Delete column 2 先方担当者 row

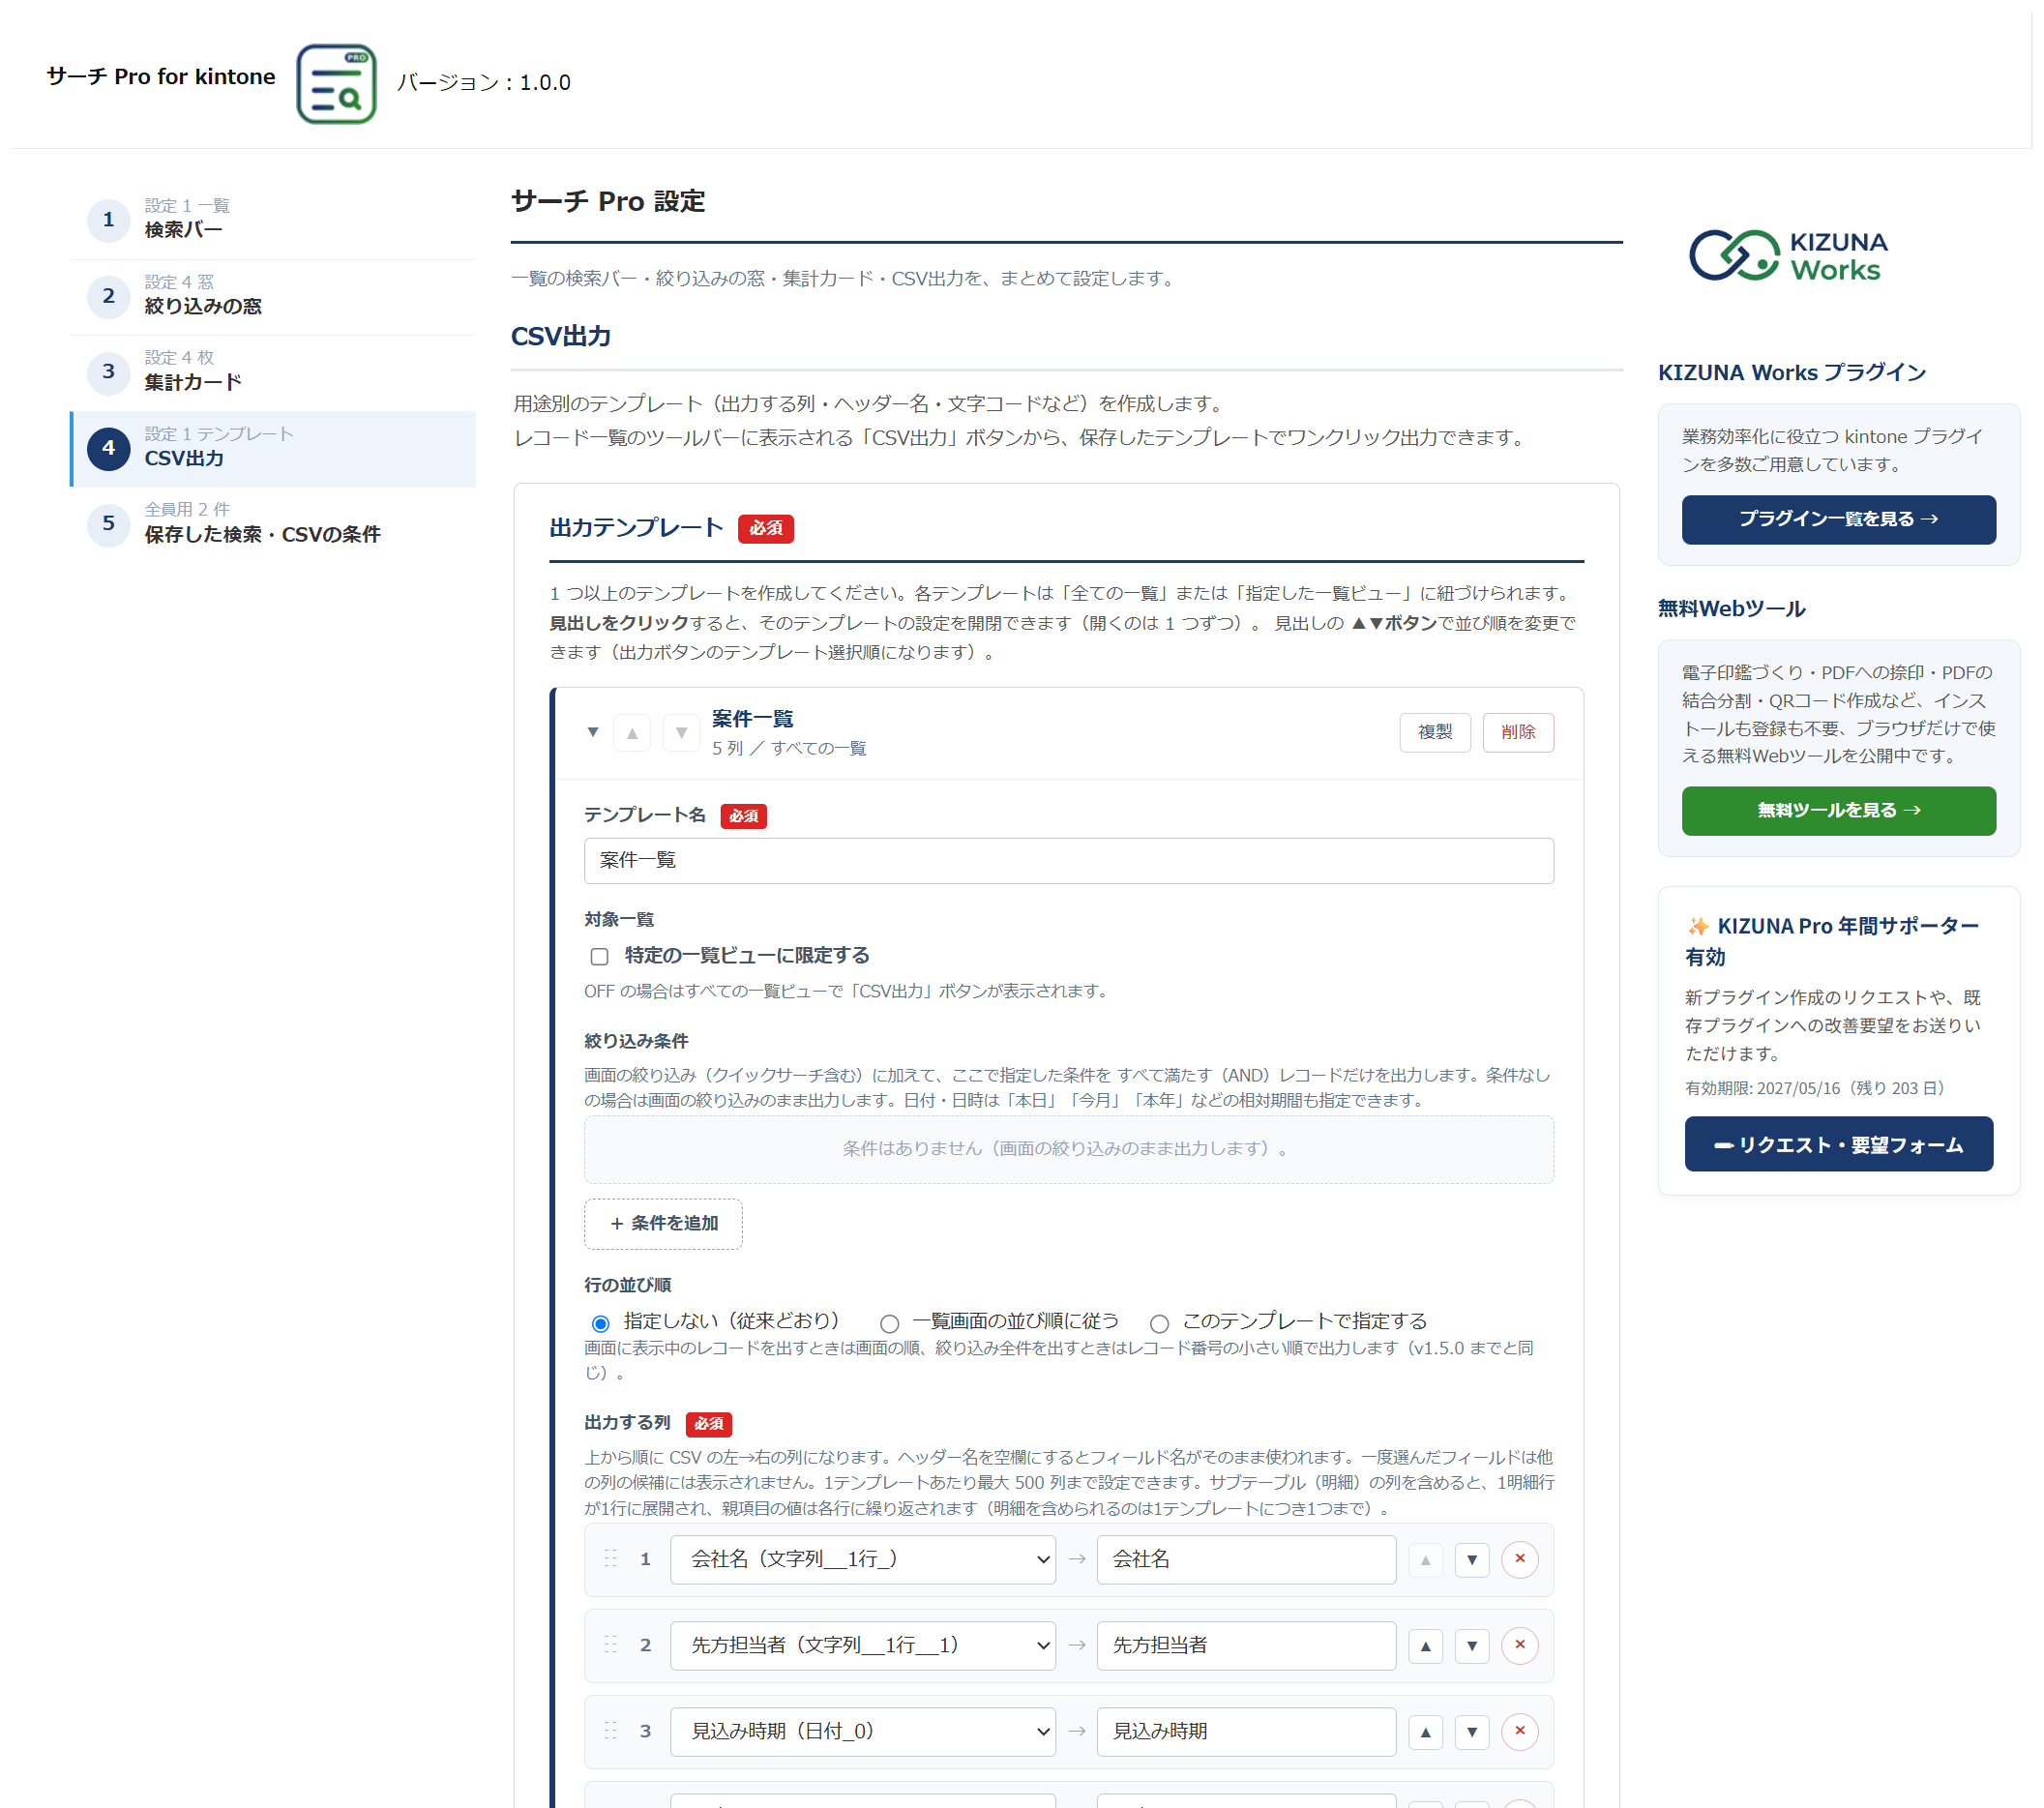click(x=1519, y=1645)
